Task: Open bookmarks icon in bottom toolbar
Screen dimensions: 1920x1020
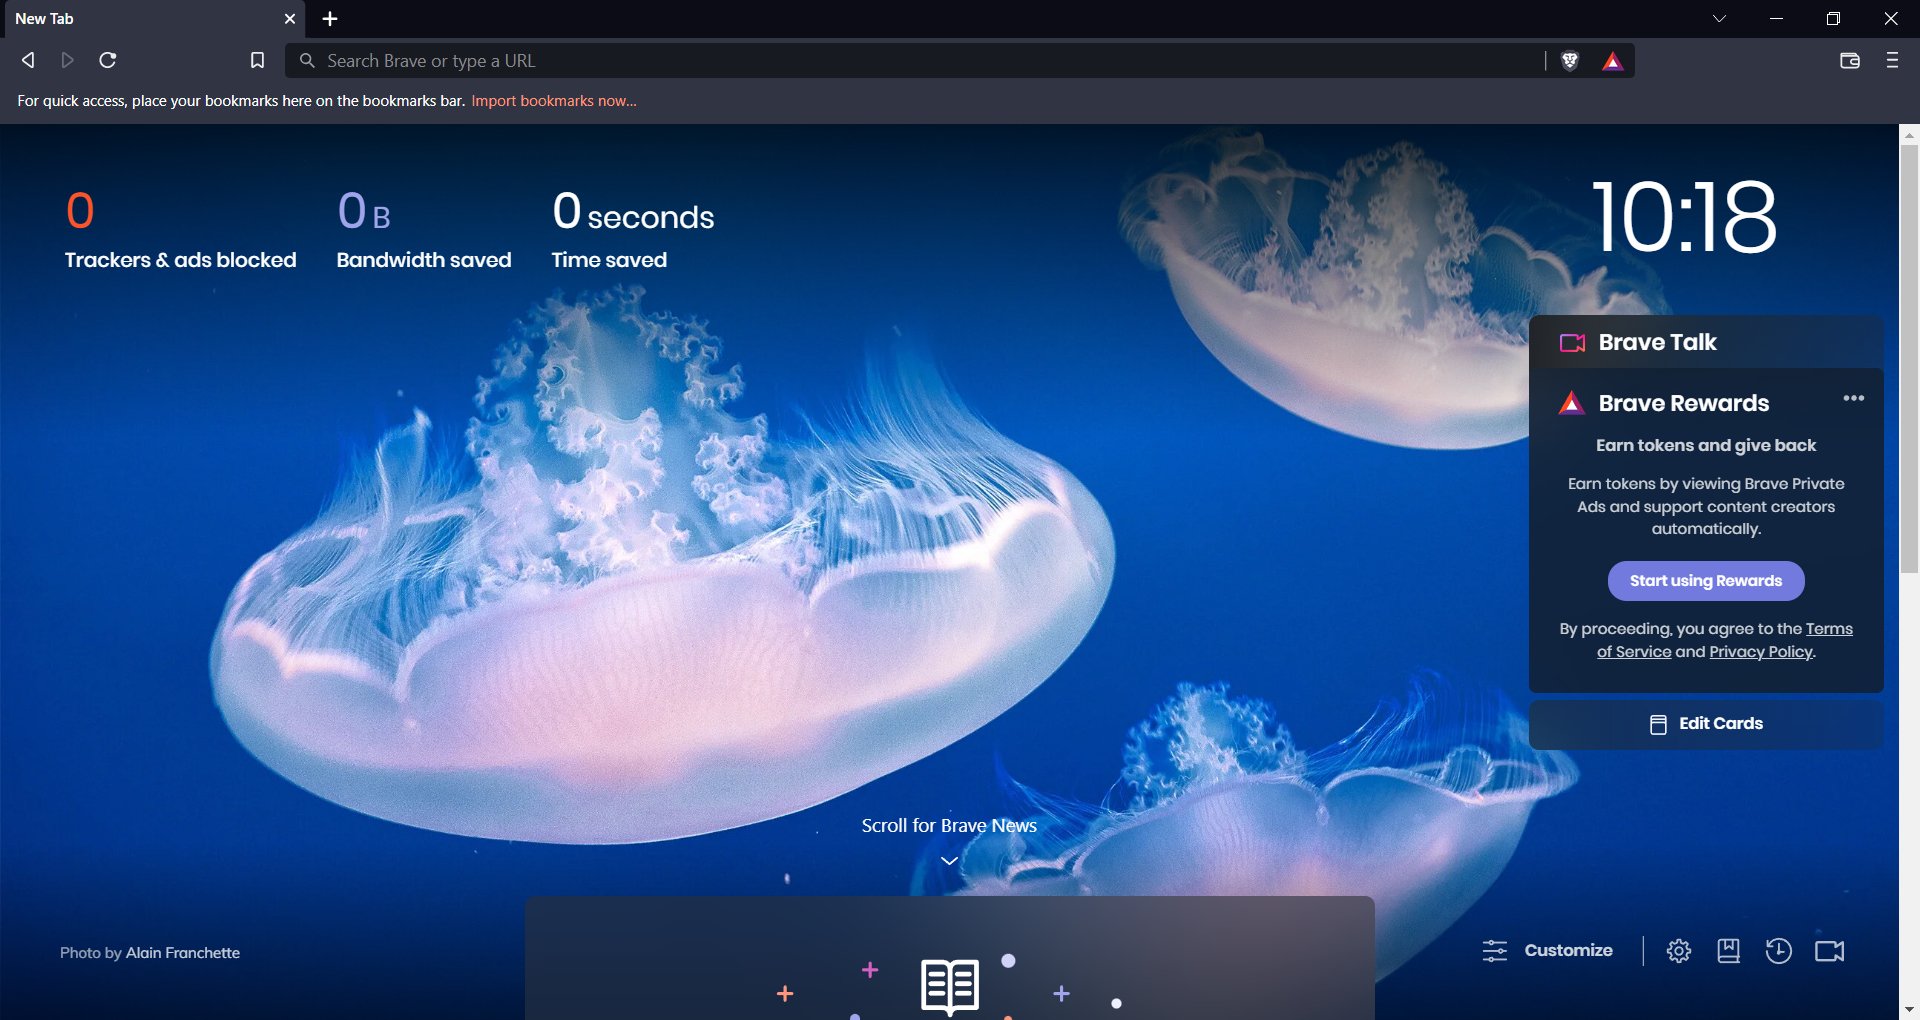Action: click(1728, 951)
